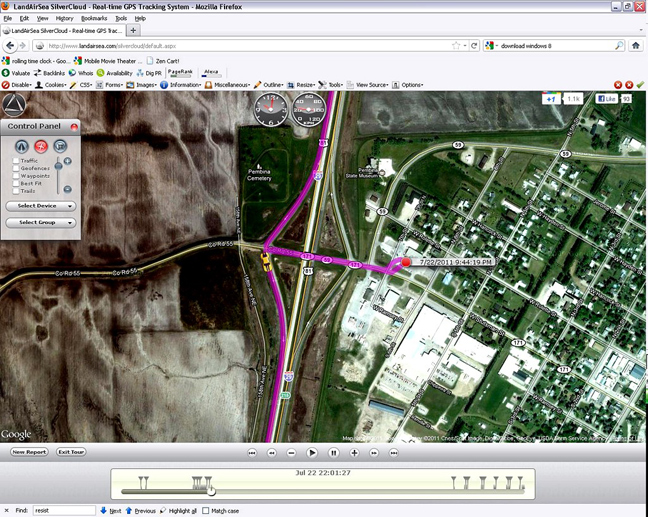648x517 pixels.
Task: Open a new tab with the plus button
Action: [x=133, y=30]
